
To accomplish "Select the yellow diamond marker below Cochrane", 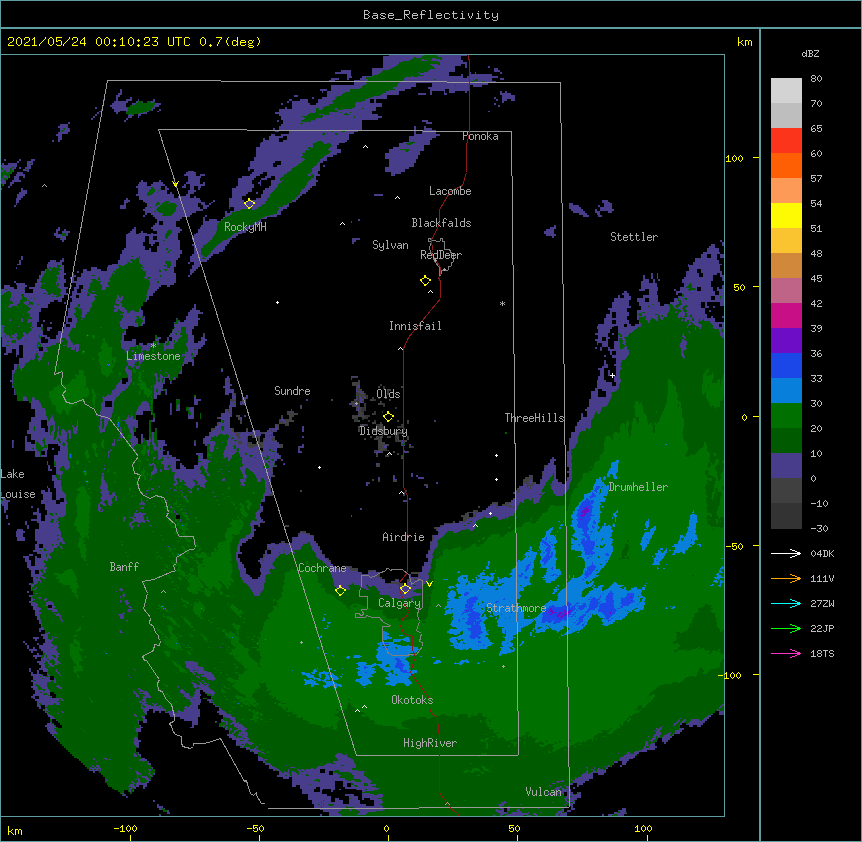I will click(x=340, y=590).
